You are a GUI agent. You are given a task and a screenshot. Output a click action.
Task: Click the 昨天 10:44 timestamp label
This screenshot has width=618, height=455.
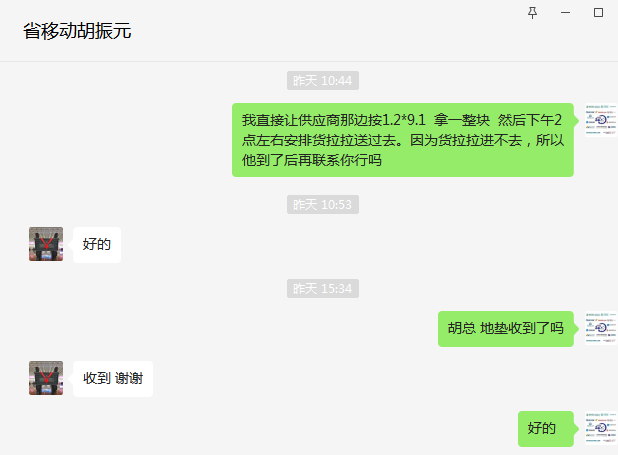pos(323,80)
